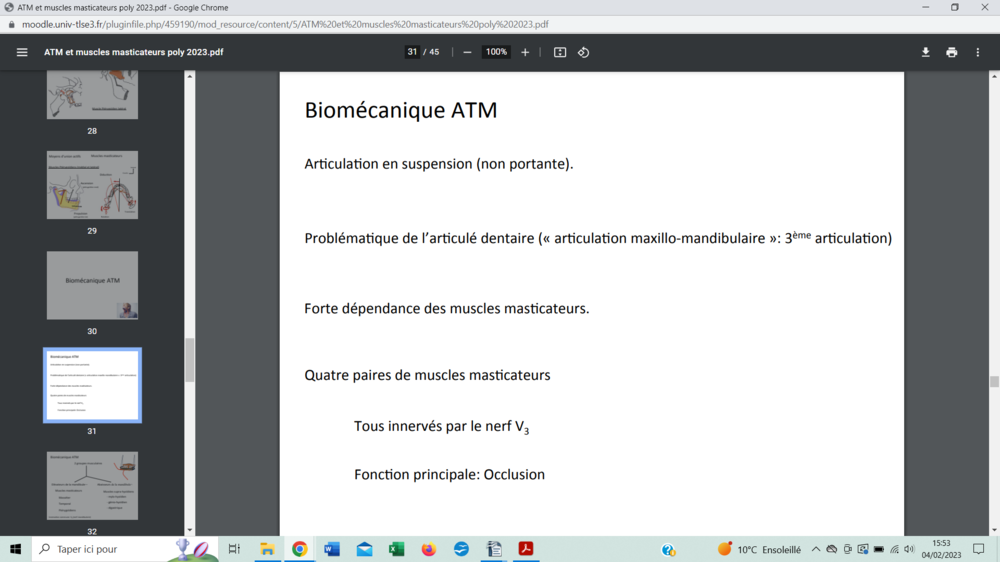Rotate the document counterclockwise
The height and width of the screenshot is (562, 1000).
click(x=584, y=52)
